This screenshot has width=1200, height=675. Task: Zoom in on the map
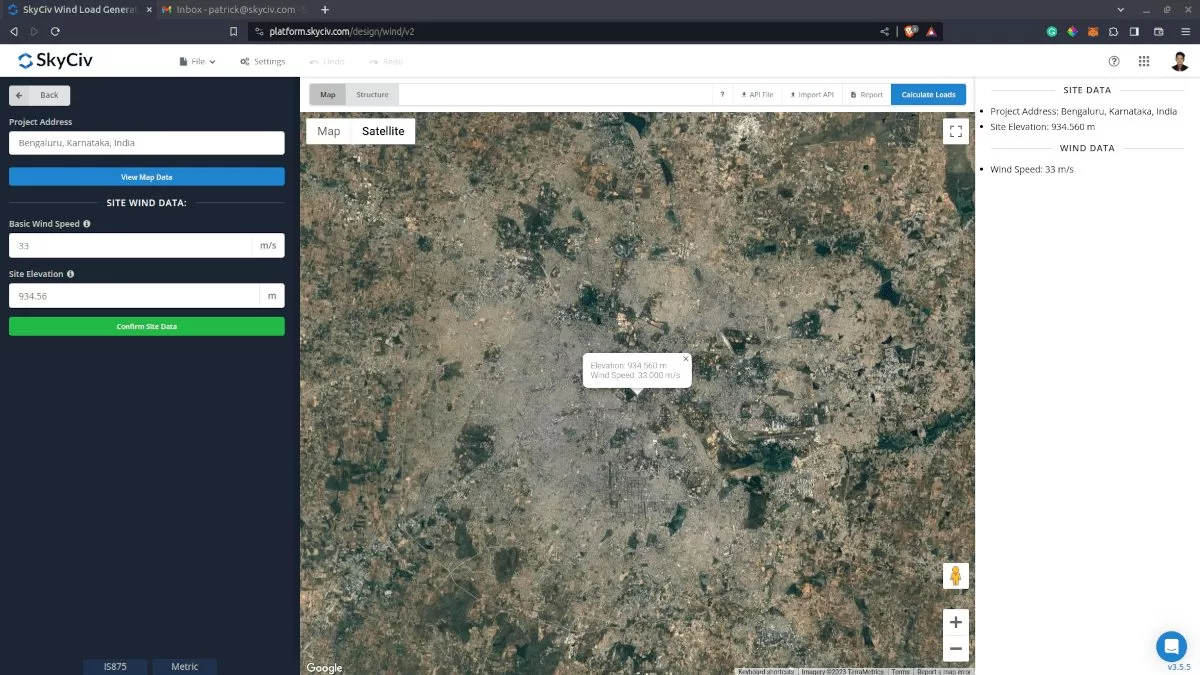click(x=955, y=622)
